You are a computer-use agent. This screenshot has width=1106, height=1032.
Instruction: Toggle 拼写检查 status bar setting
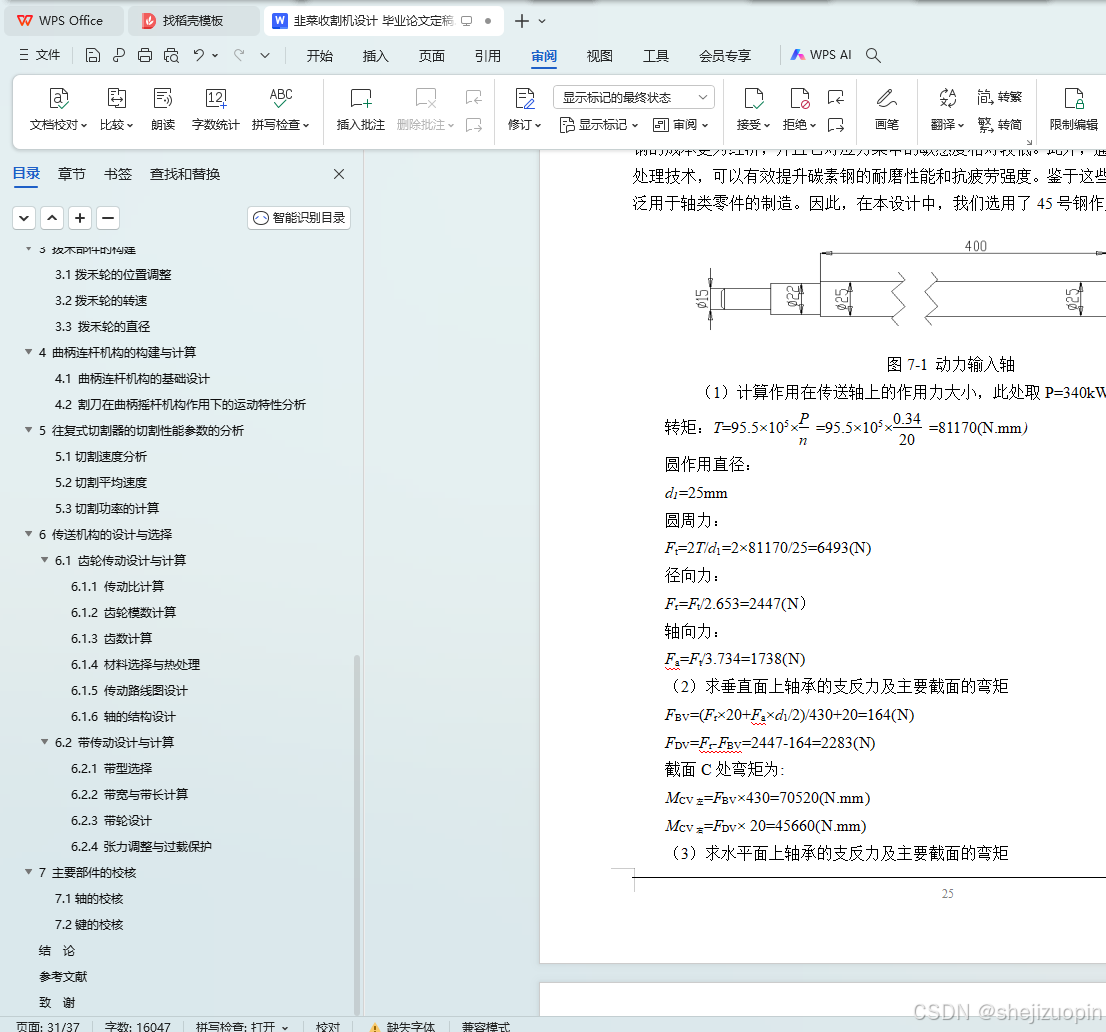point(242,1026)
